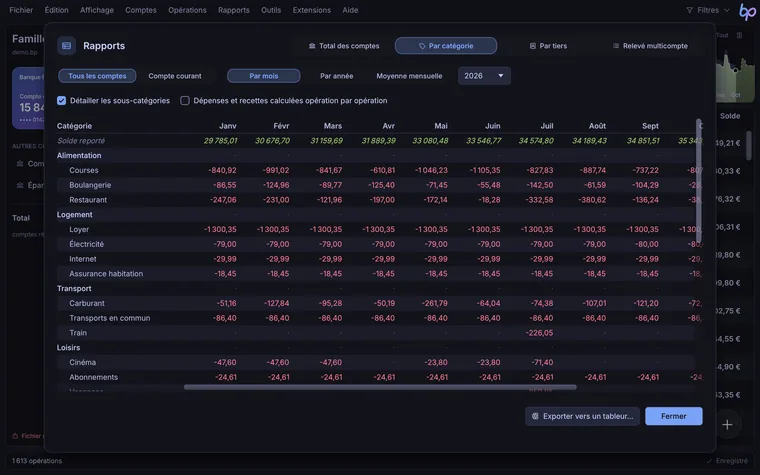
Task: Click the Enregistré status indicator
Action: [x=728, y=461]
